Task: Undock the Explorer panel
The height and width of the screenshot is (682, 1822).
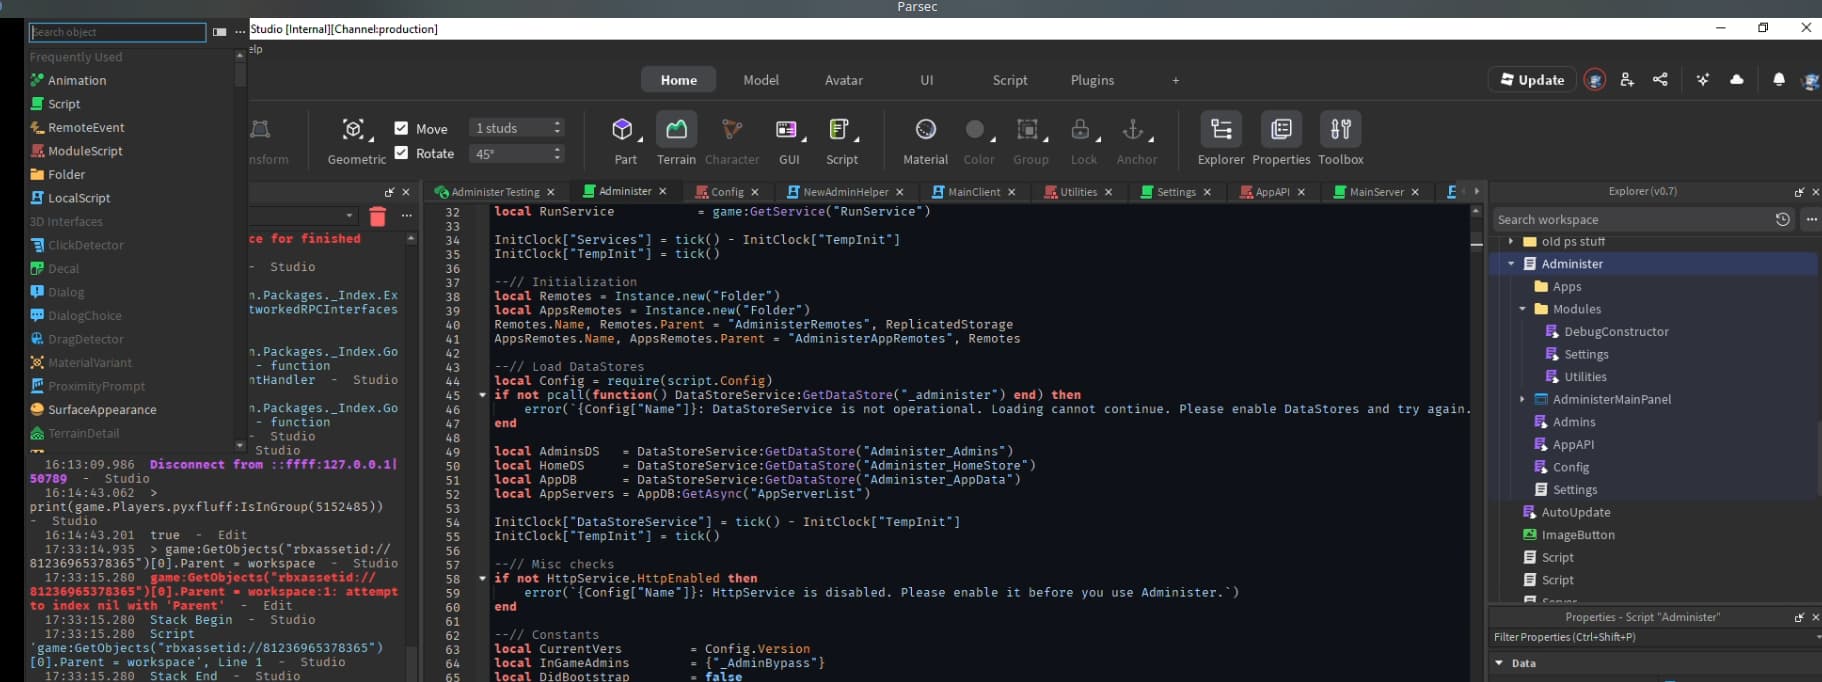Action: coord(1799,192)
